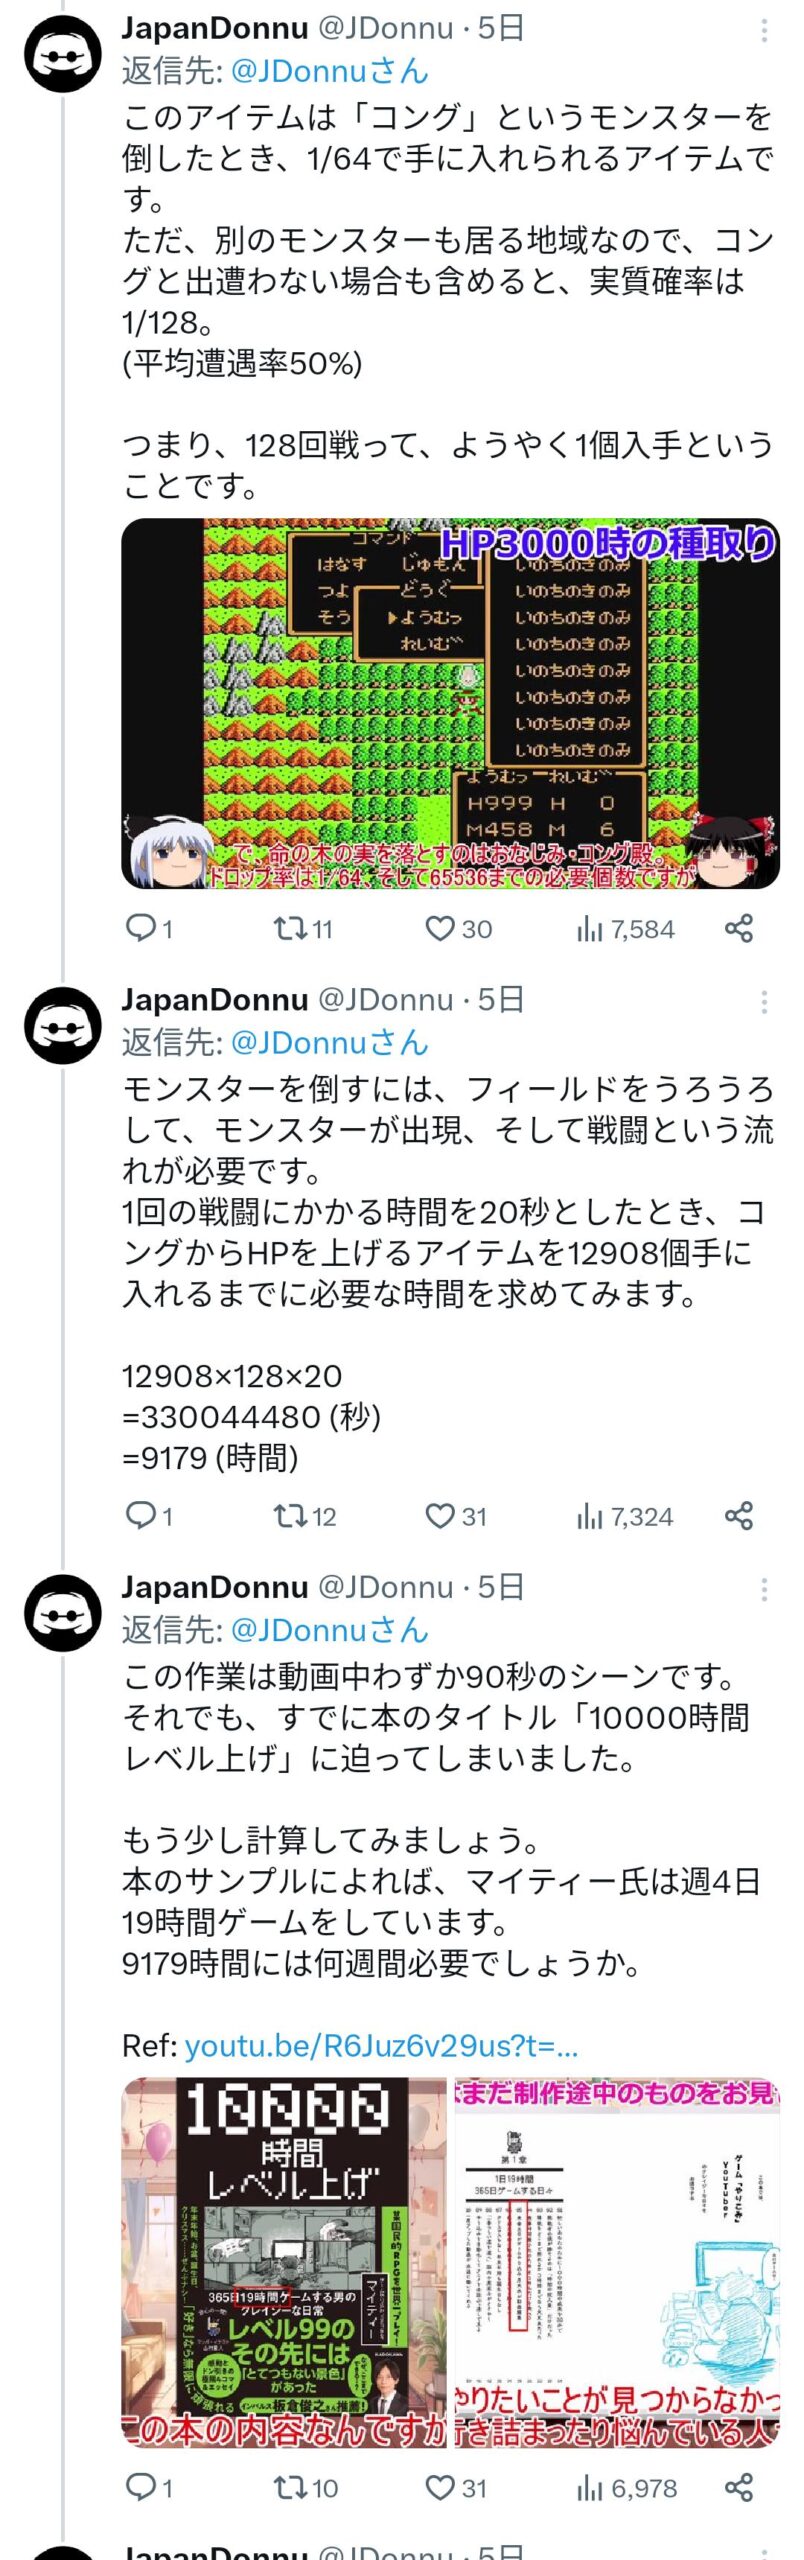Open more options on second tweet
804x2560 pixels.
pyautogui.click(x=764, y=1001)
